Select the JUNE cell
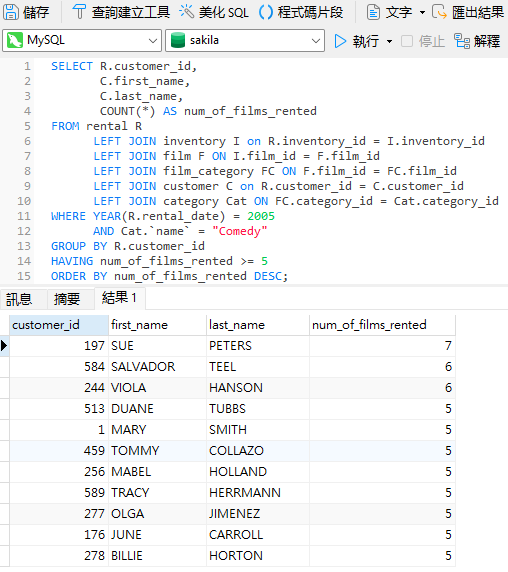This screenshot has height=572, width=508. click(158, 535)
